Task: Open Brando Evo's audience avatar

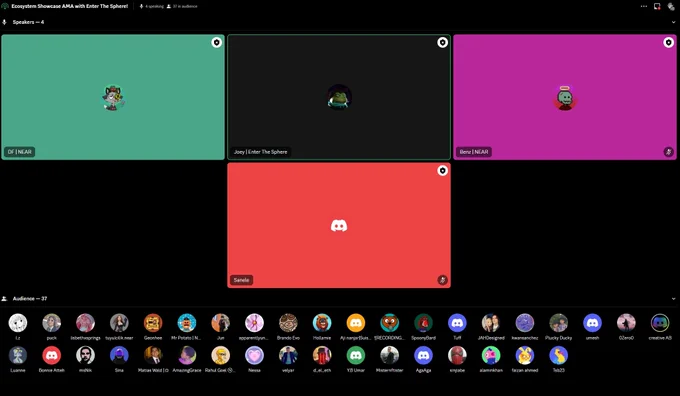Action: pyautogui.click(x=288, y=323)
